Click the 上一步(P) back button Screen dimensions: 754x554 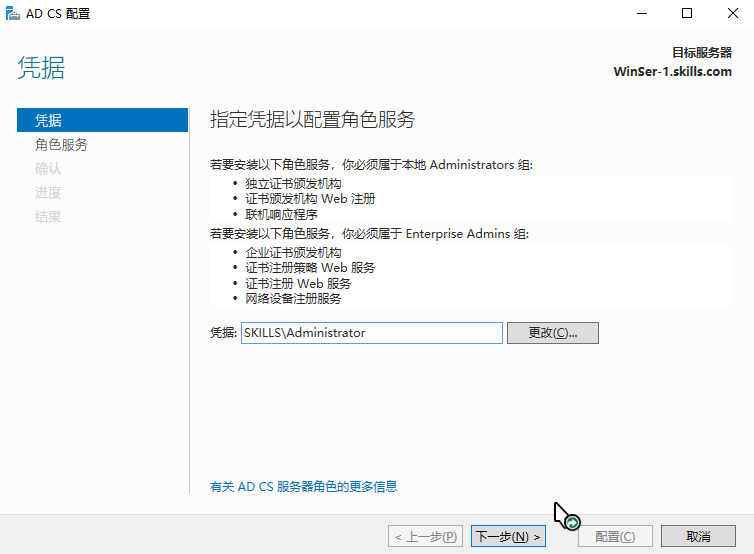[426, 536]
